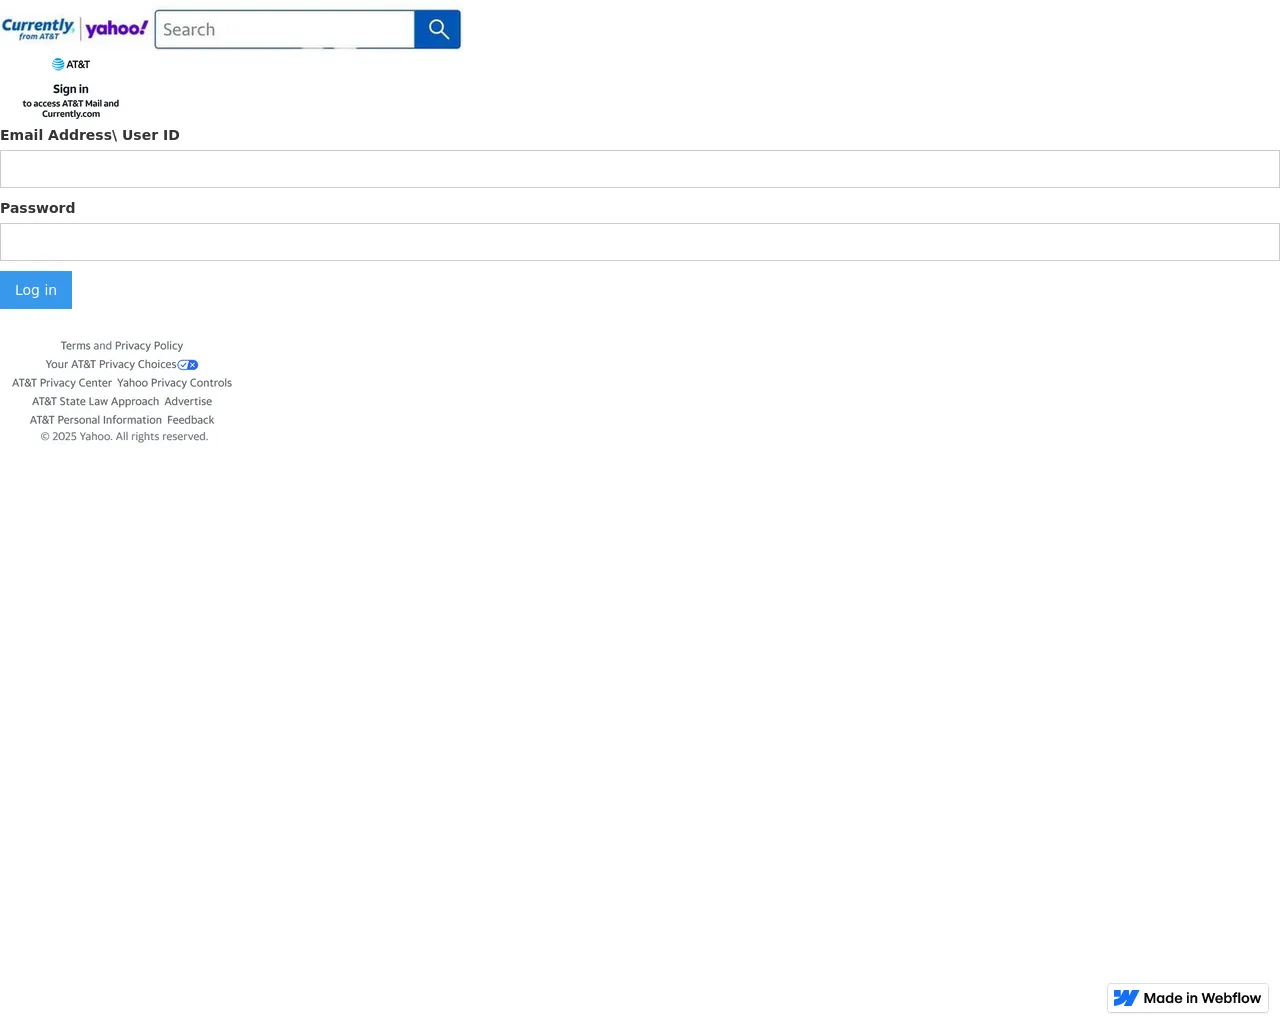Open the AT&T Privacy Center link
Viewport: 1280px width, 1024px height.
click(x=62, y=383)
